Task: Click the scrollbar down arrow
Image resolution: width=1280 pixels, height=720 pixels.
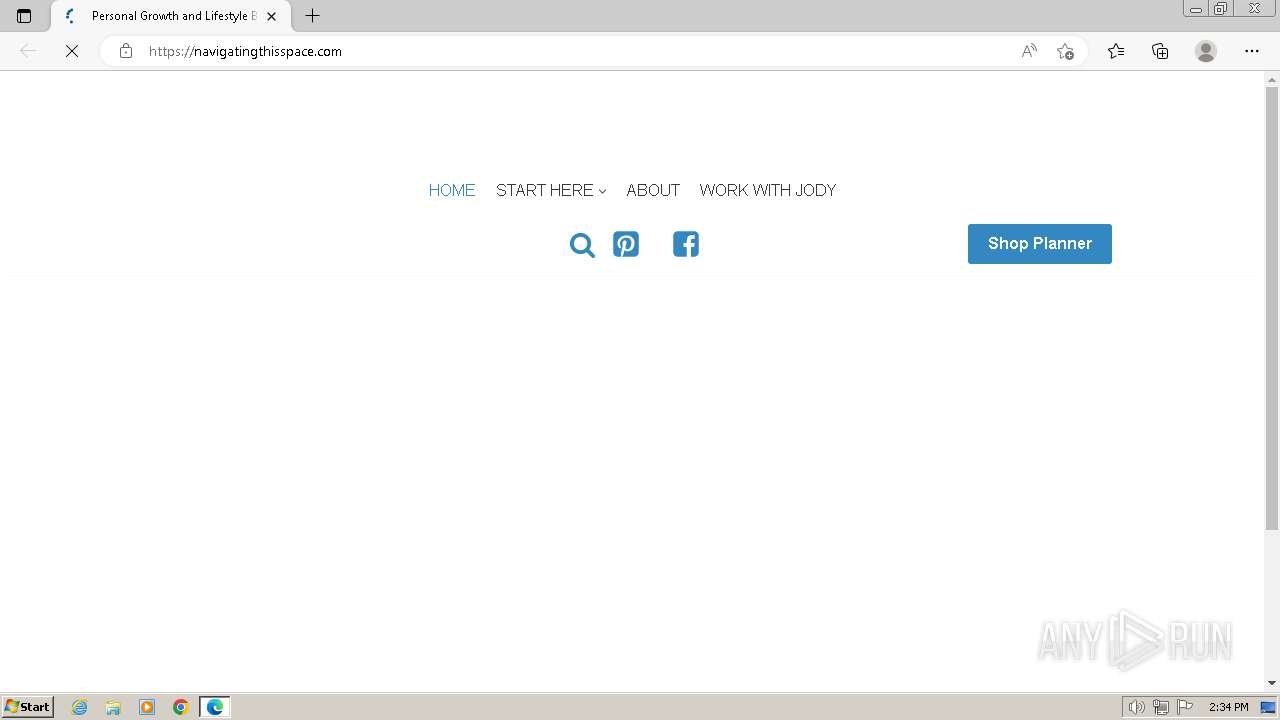Action: pyautogui.click(x=1272, y=683)
